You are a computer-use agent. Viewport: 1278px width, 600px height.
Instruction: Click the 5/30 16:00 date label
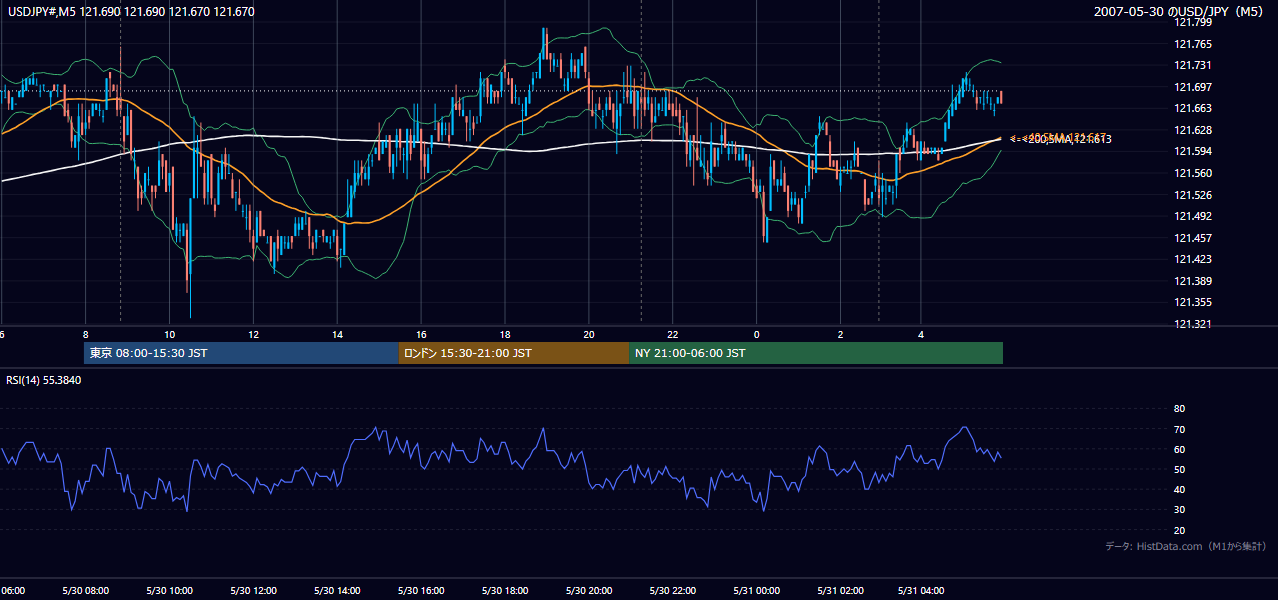(x=420, y=591)
